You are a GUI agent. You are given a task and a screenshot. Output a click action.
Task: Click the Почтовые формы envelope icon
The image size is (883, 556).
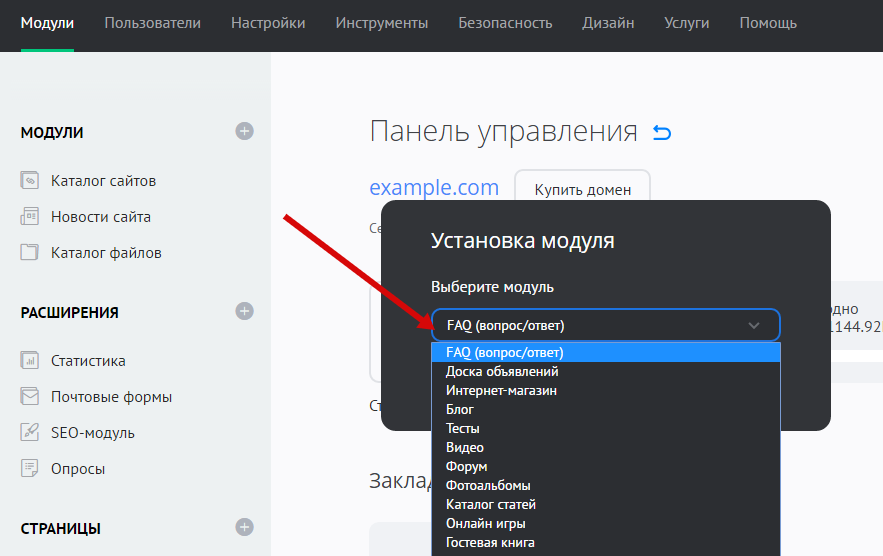point(29,397)
